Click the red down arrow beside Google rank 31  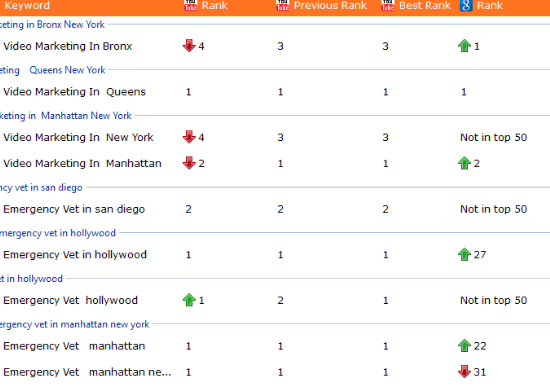[x=464, y=371]
